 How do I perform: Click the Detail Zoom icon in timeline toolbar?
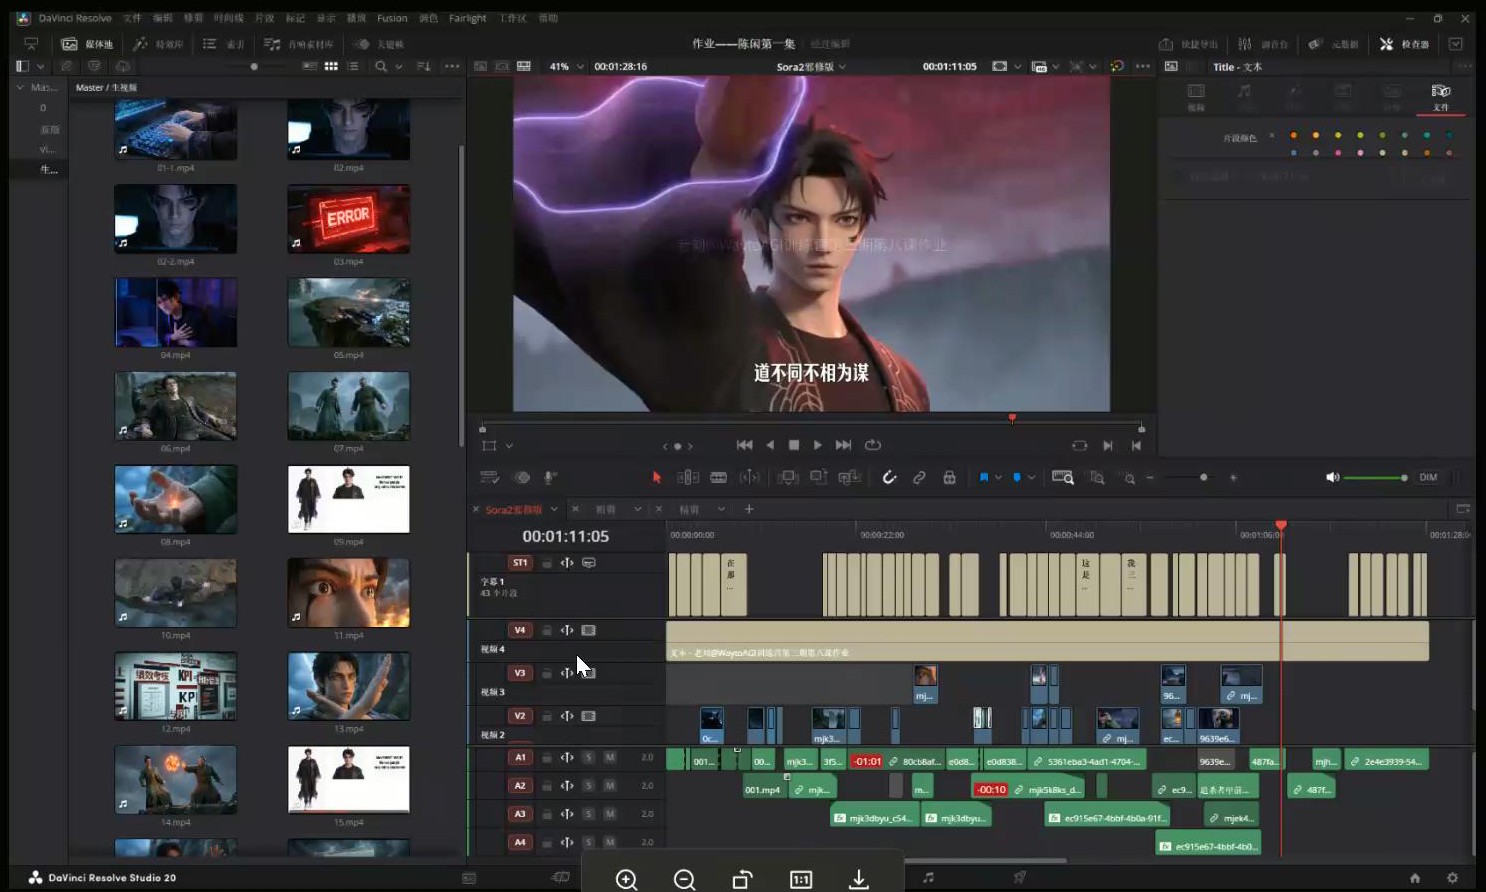click(x=1097, y=478)
